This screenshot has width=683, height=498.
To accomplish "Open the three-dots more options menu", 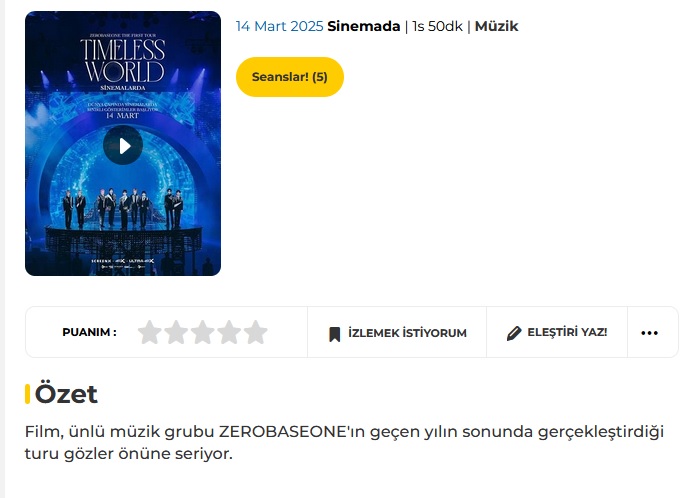I will [649, 333].
